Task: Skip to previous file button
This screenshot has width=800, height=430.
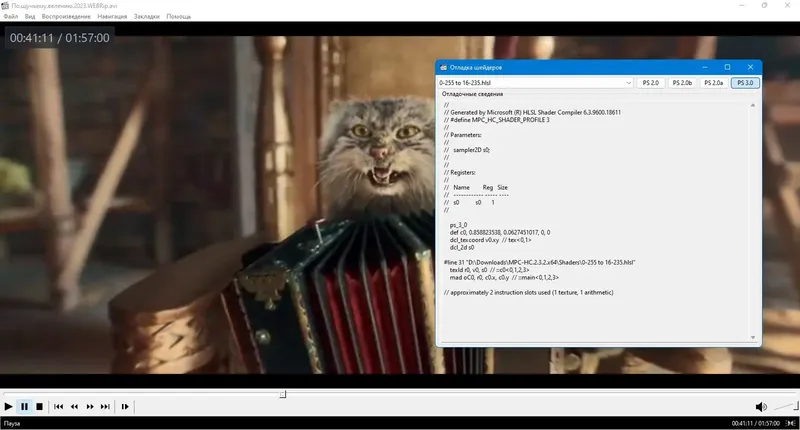Action: click(59, 407)
